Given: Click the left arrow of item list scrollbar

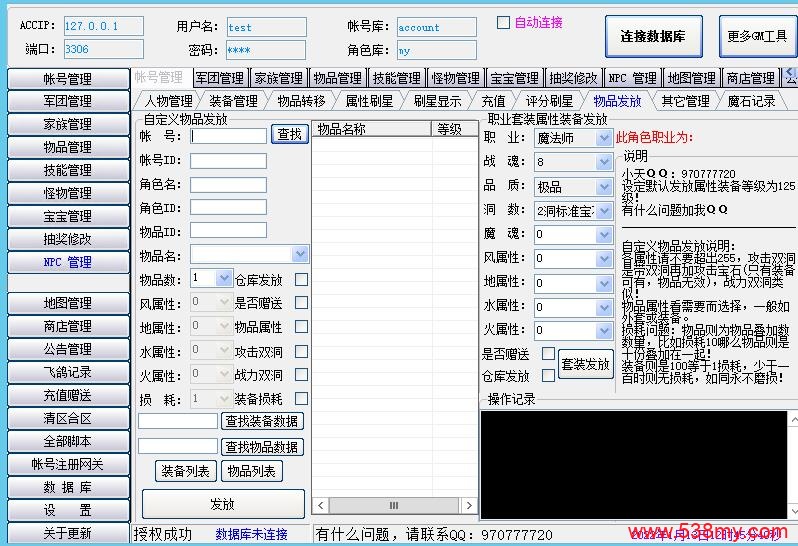Looking at the screenshot, I should point(320,505).
